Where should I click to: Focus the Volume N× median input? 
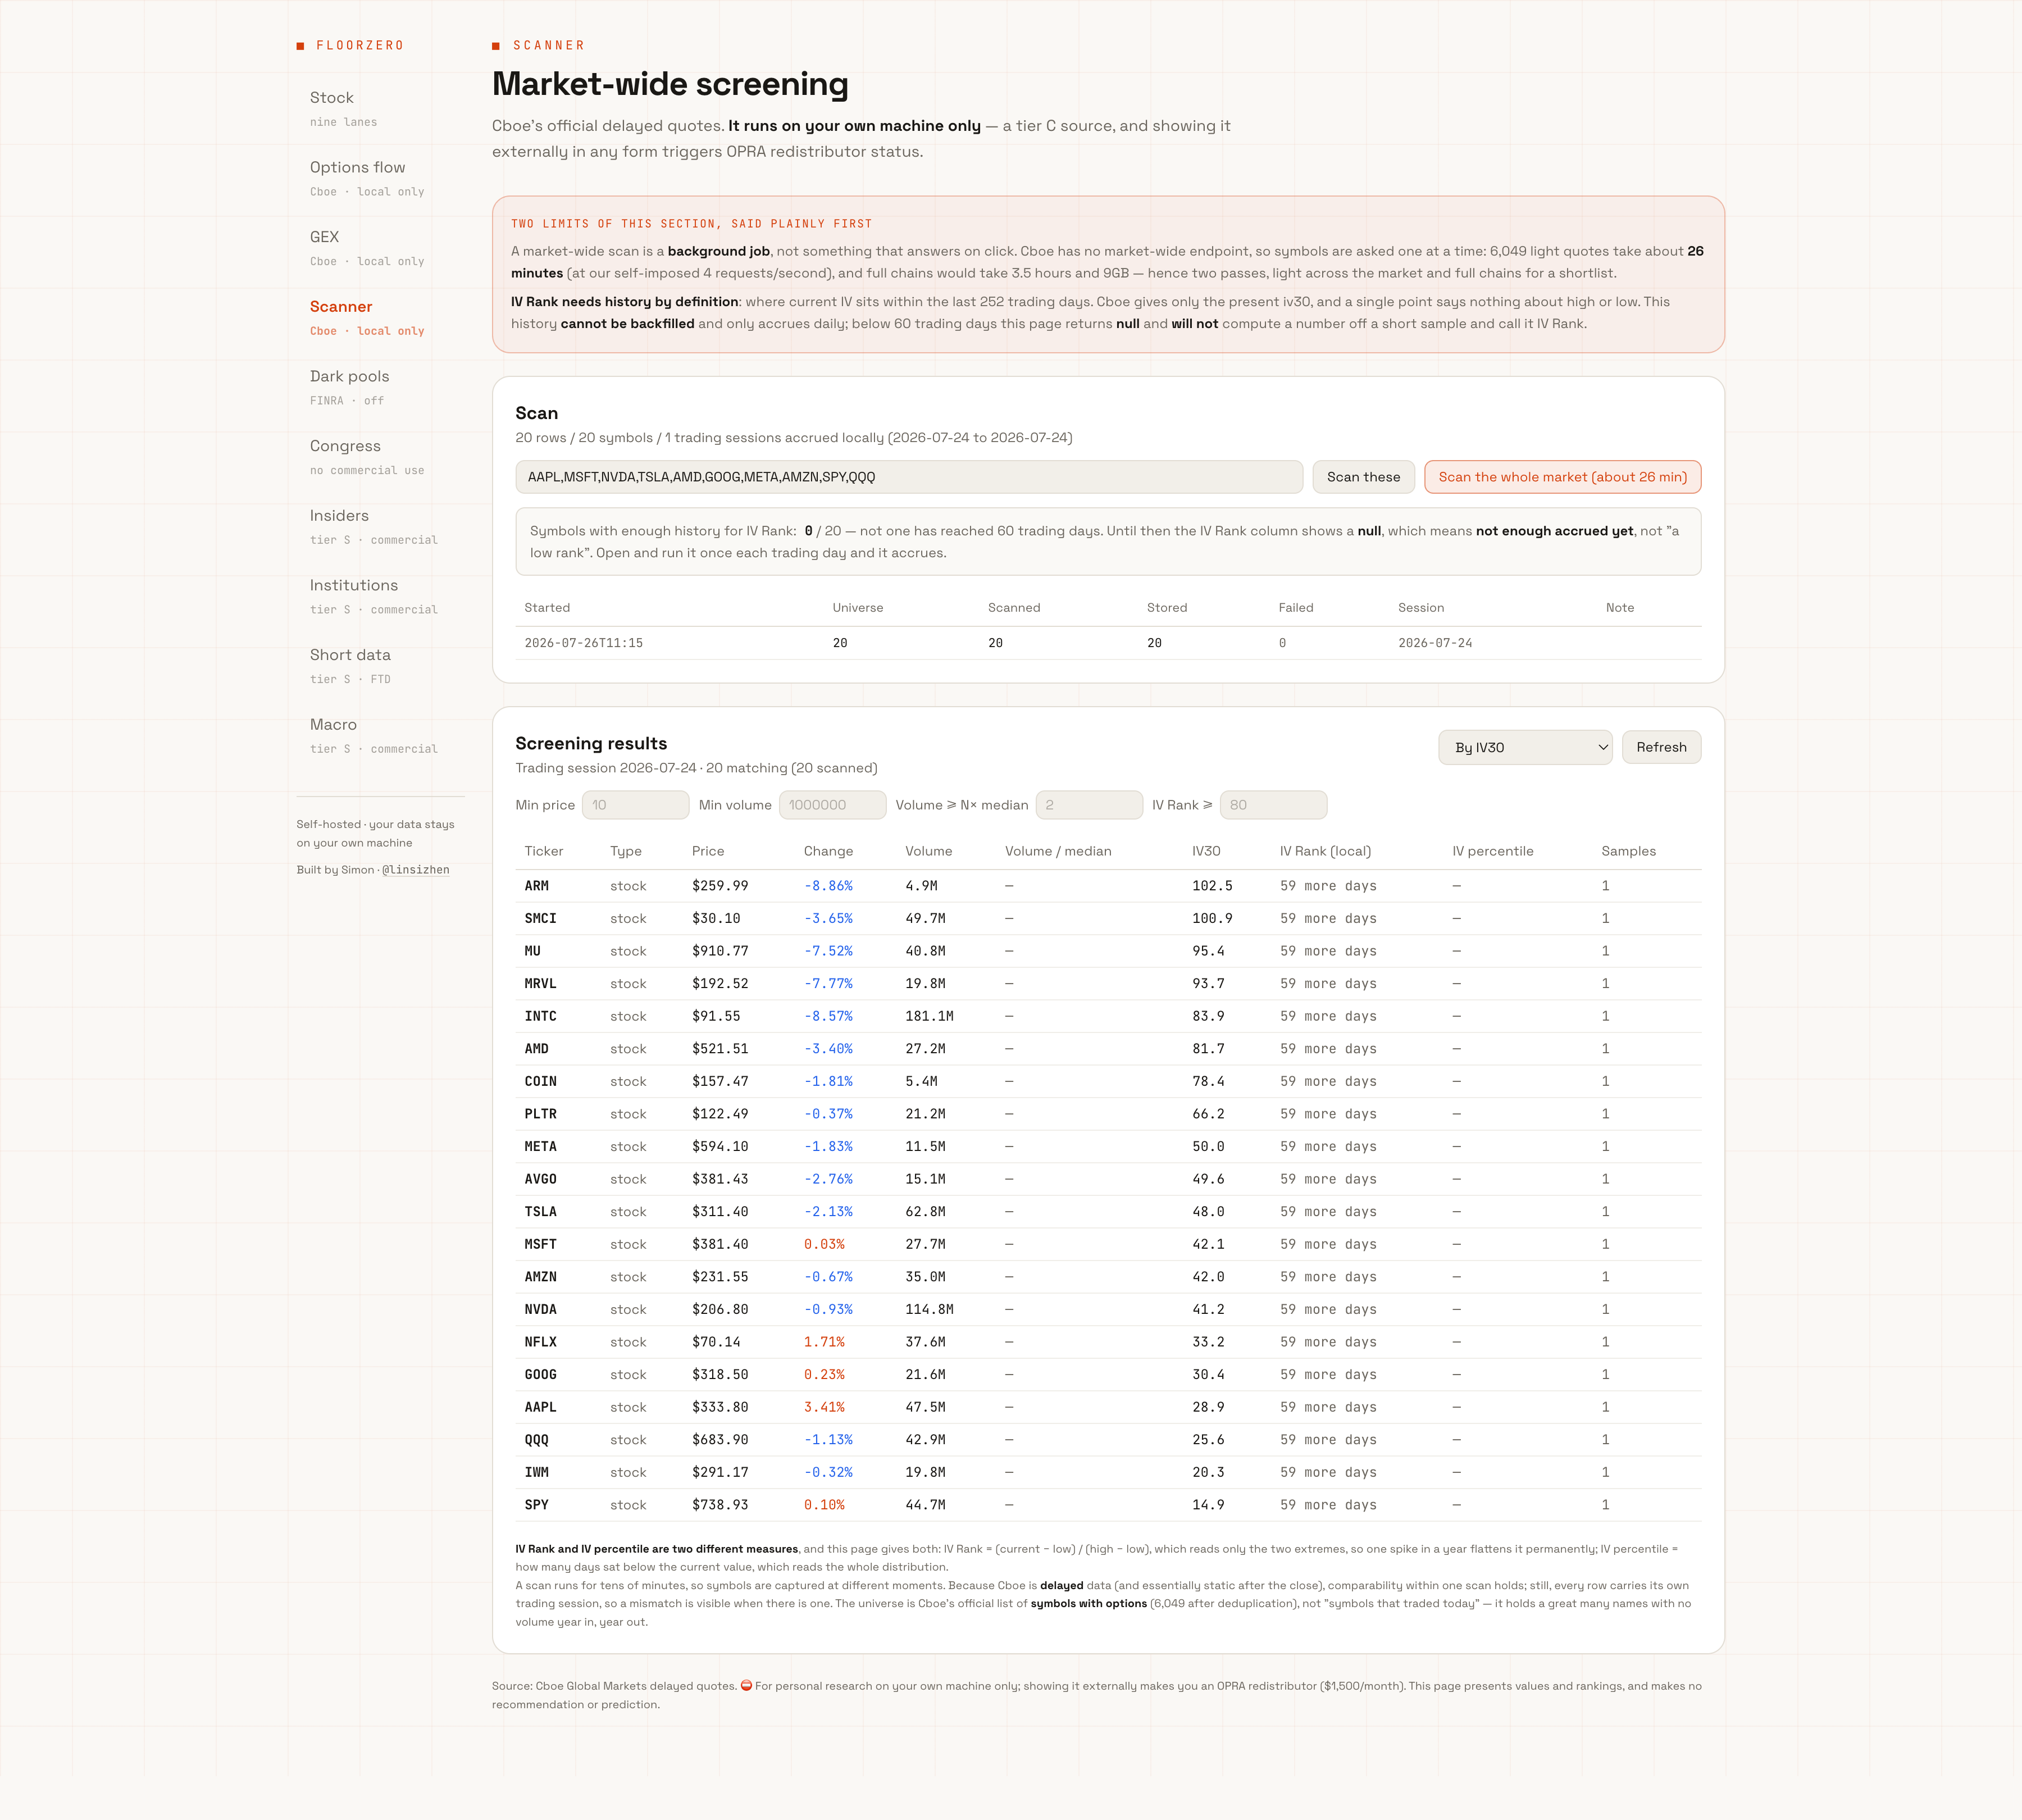click(1089, 805)
